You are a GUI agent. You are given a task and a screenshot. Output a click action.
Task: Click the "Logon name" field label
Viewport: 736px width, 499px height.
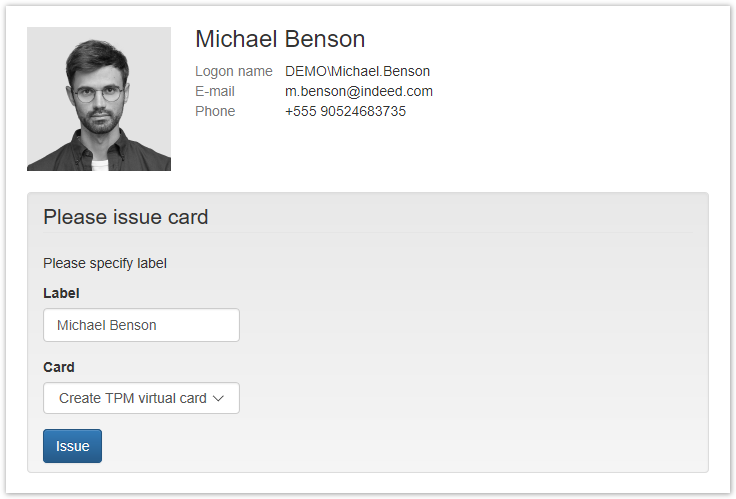pos(233,71)
